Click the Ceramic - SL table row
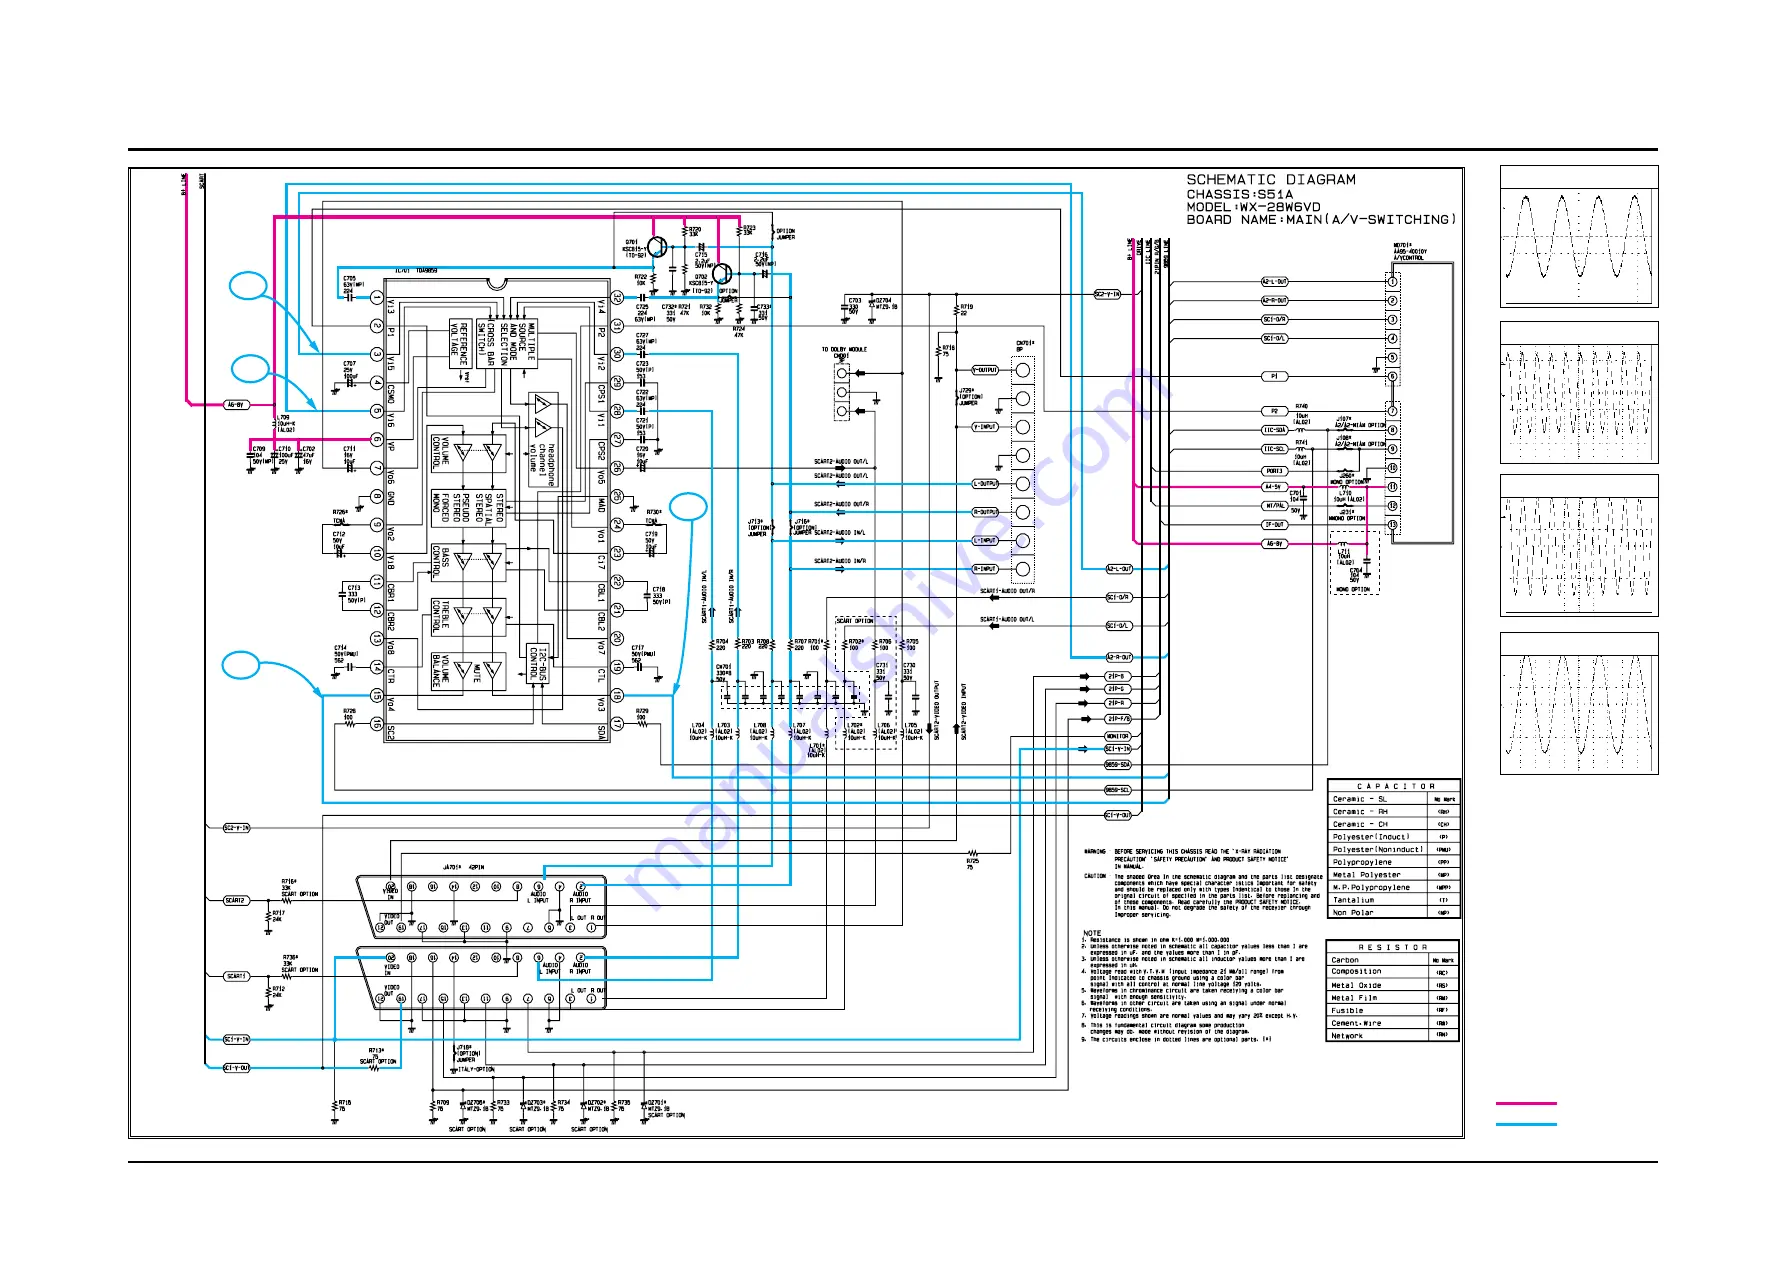Viewport: 1787px width, 1263px height. pyautogui.click(x=1394, y=799)
